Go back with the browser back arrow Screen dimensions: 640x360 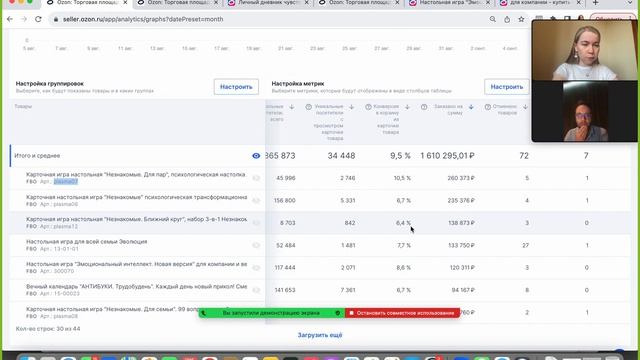point(10,19)
